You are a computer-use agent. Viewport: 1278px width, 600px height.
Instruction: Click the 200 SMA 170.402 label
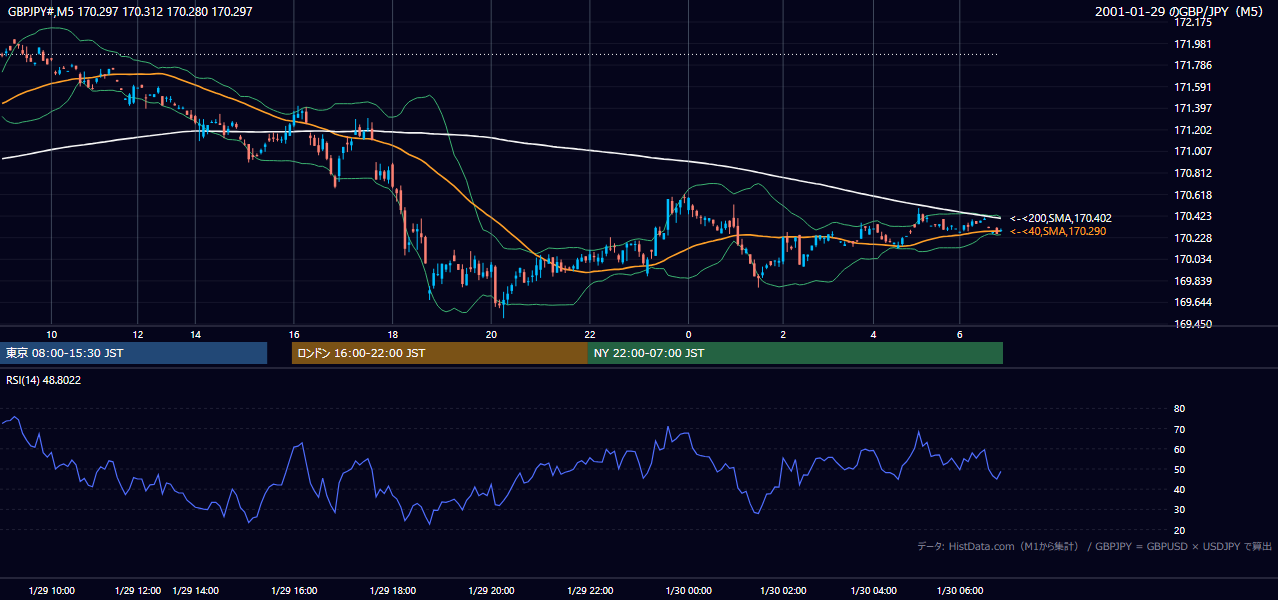(x=1061, y=218)
